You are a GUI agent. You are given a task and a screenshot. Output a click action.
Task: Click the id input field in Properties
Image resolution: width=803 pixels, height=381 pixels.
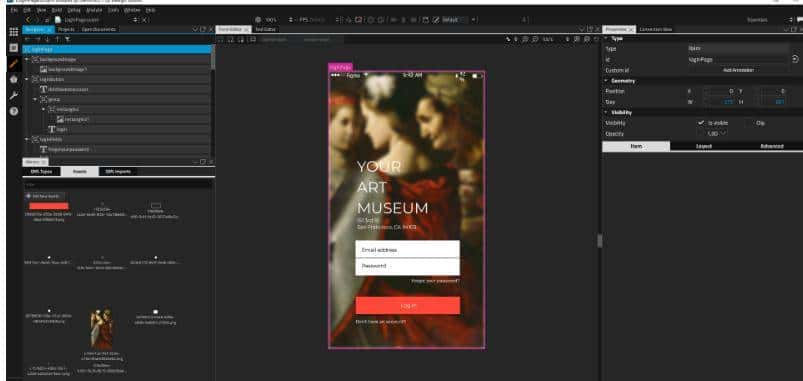[737, 59]
